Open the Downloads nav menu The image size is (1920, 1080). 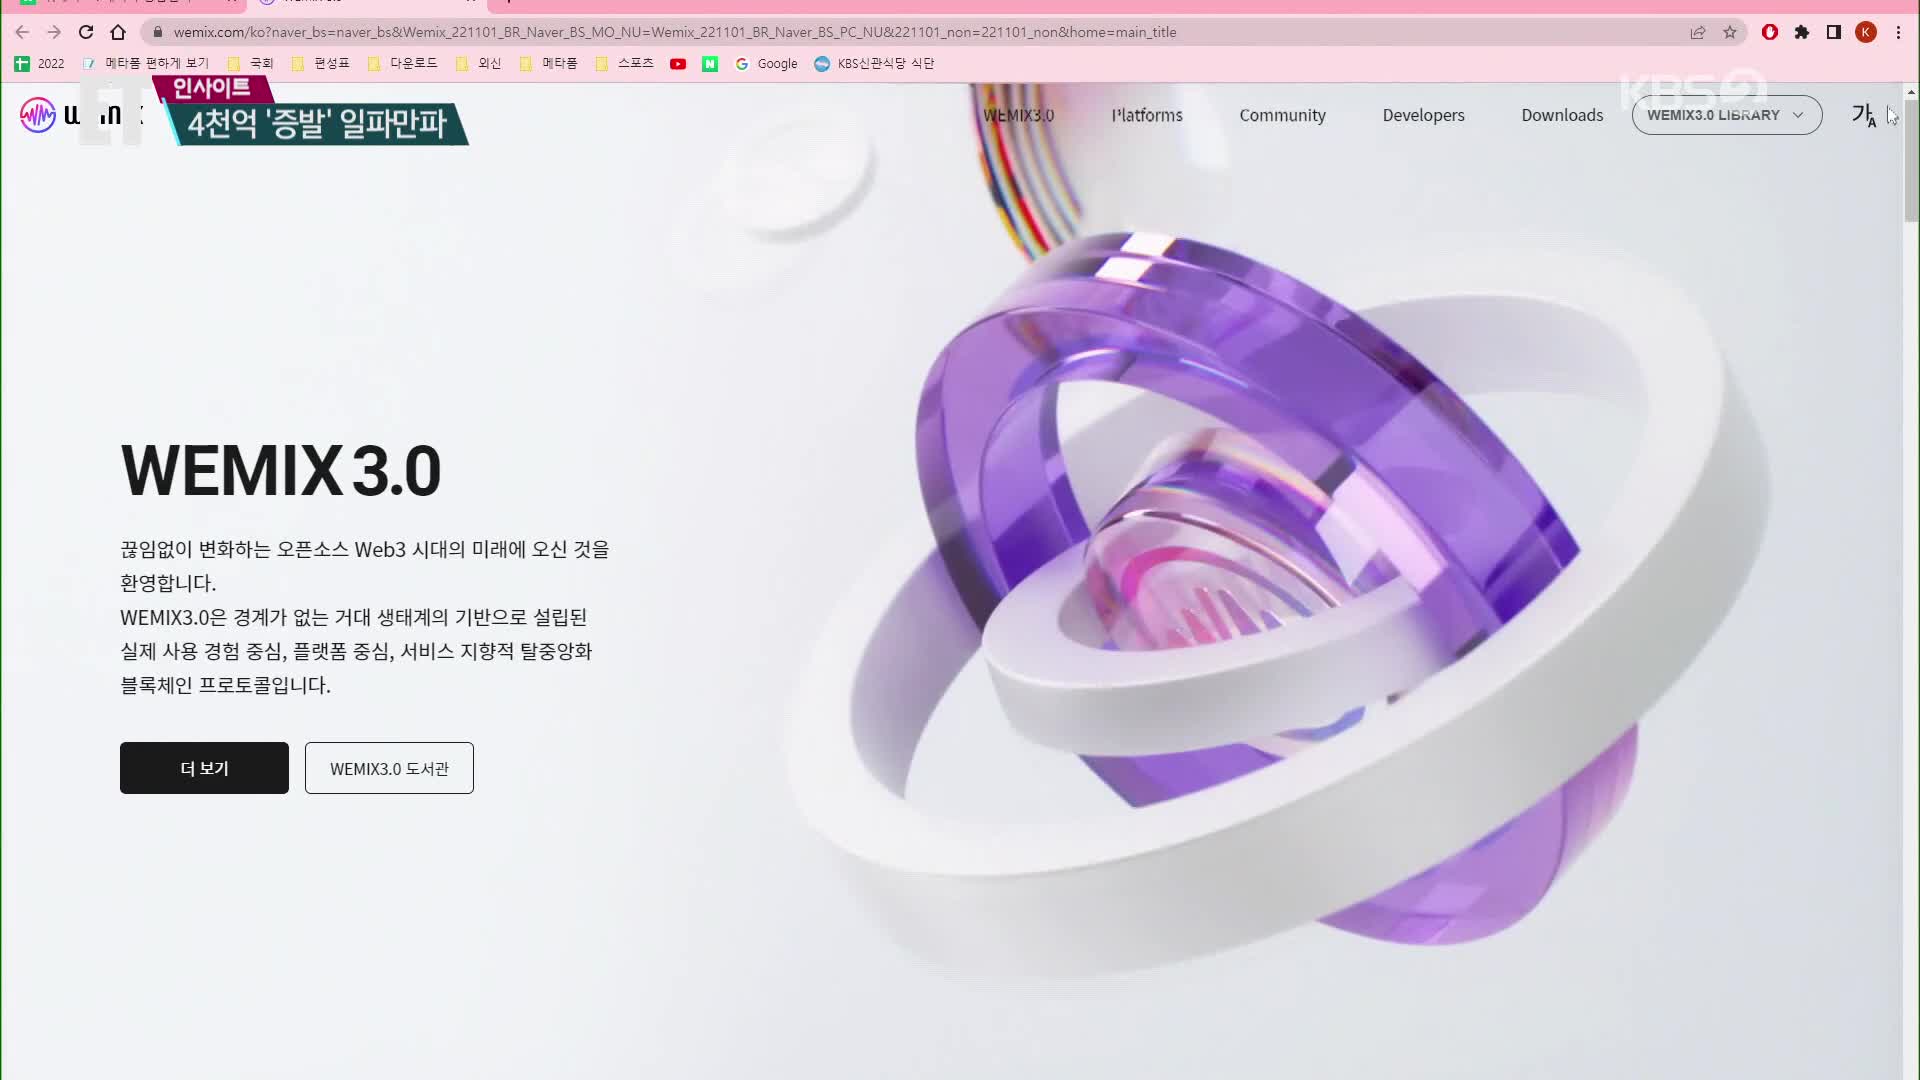(x=1562, y=115)
